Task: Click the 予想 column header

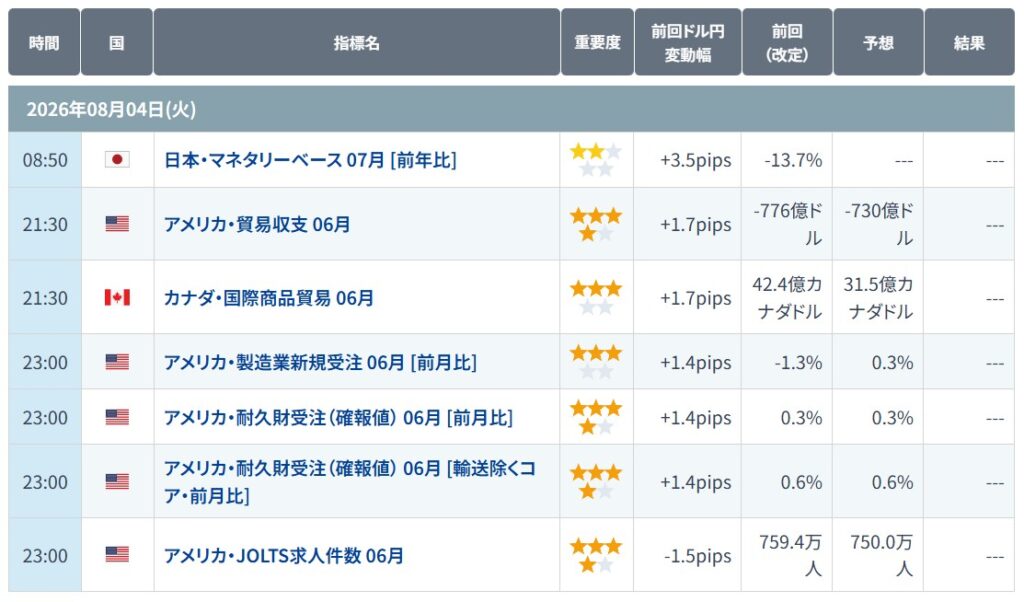Action: pyautogui.click(x=878, y=42)
